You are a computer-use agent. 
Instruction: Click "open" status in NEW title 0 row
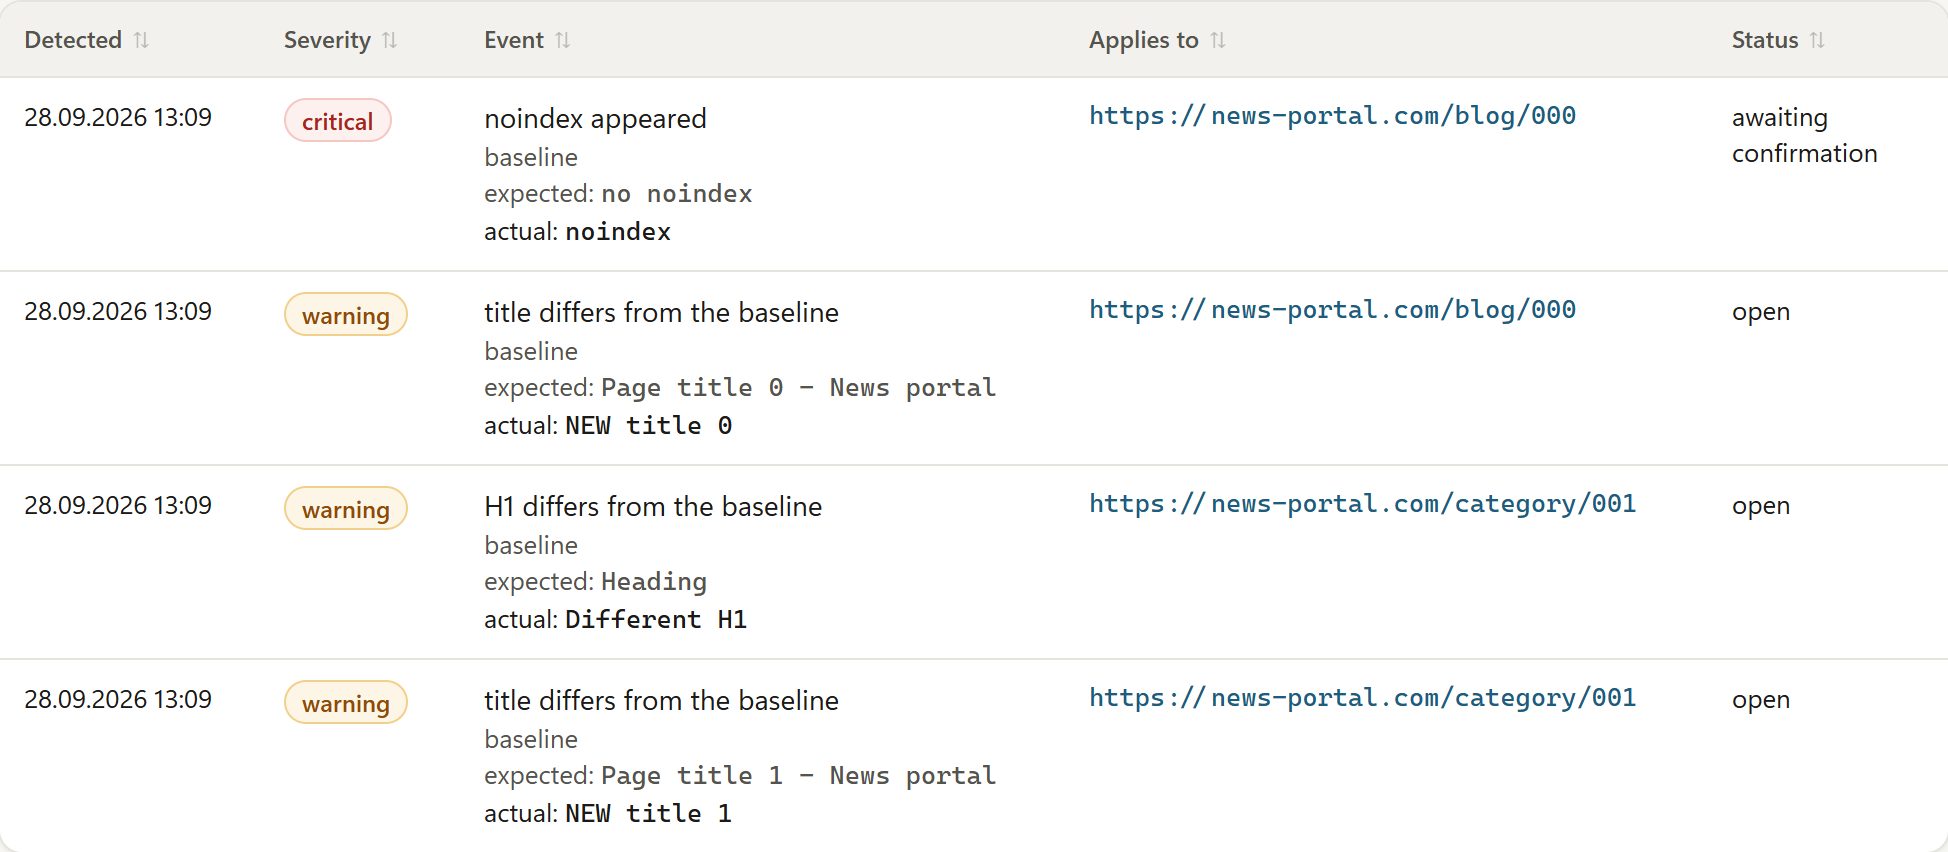click(1761, 312)
